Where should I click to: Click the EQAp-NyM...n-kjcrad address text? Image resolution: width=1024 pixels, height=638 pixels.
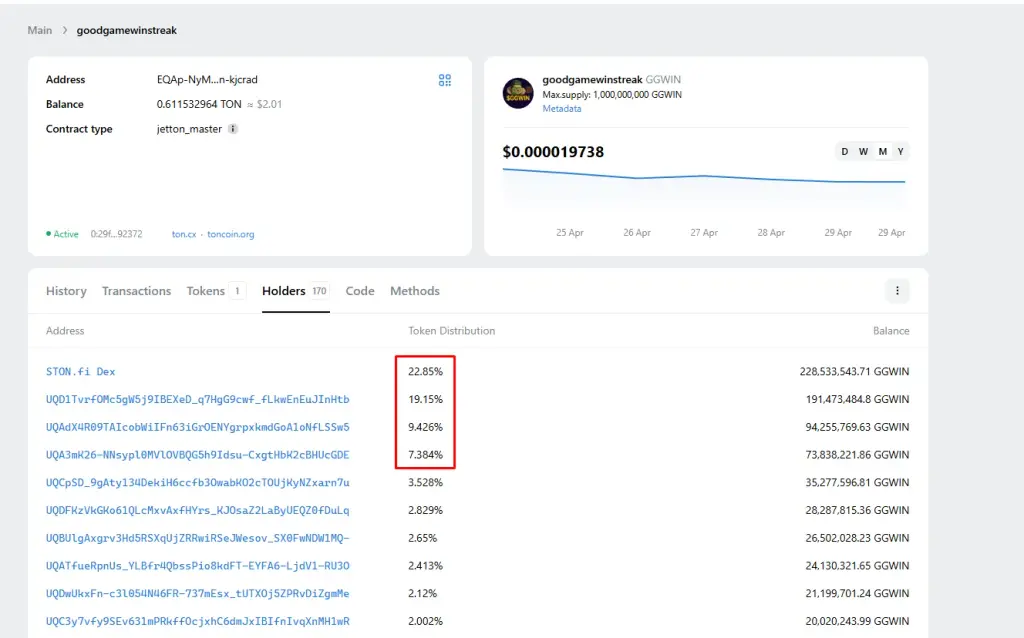207,79
